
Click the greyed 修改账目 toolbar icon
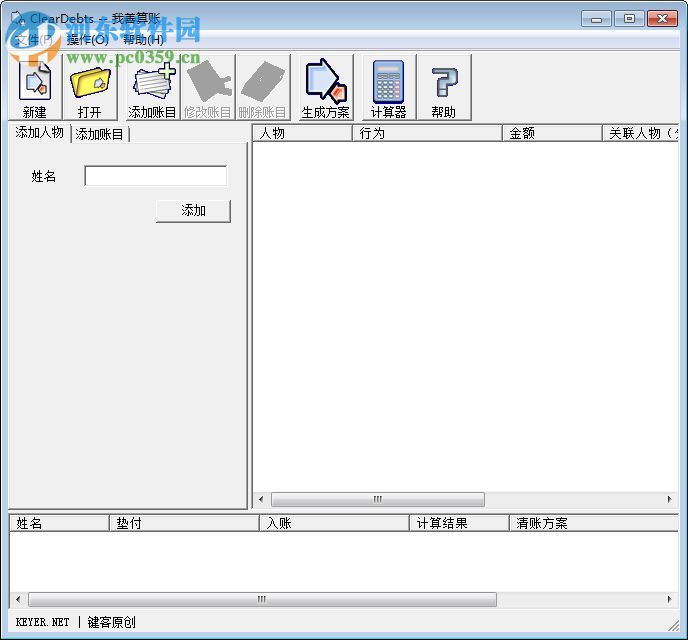click(208, 87)
